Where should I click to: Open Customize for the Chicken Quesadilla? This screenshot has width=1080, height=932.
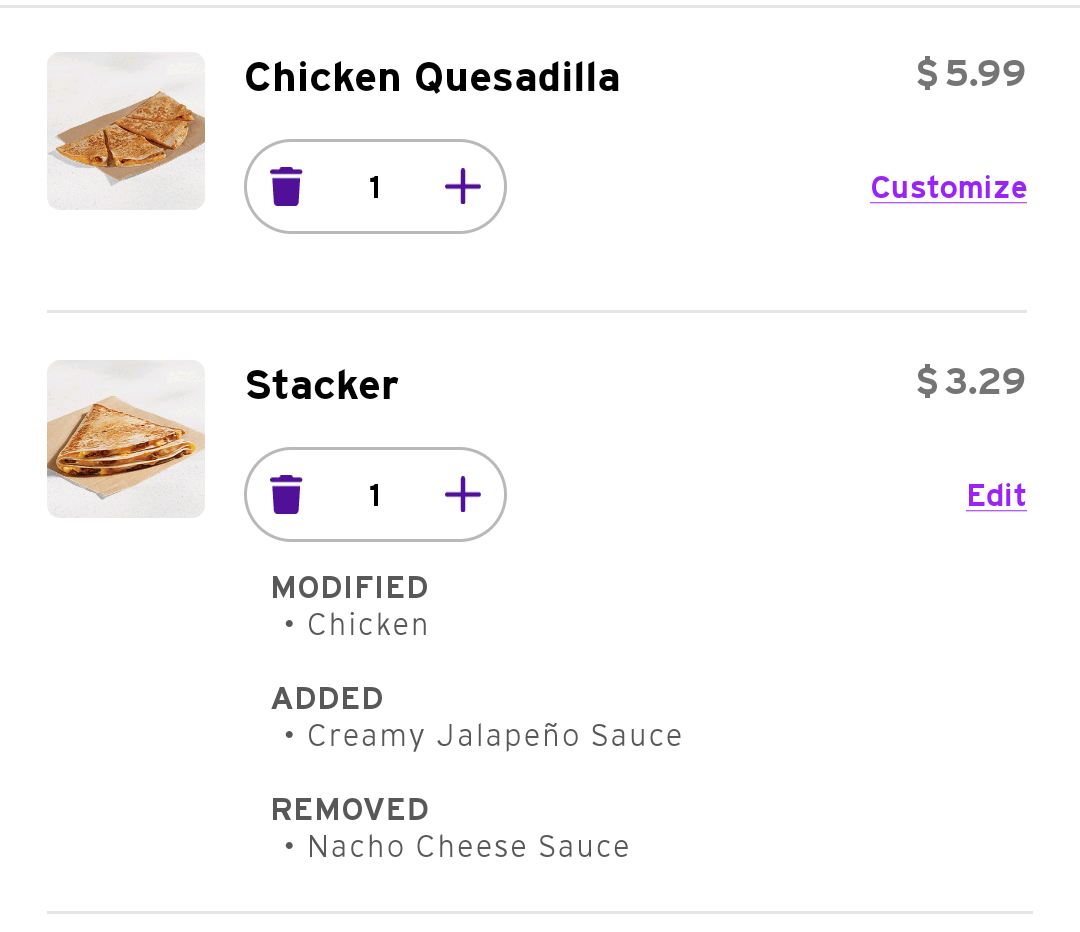point(948,188)
